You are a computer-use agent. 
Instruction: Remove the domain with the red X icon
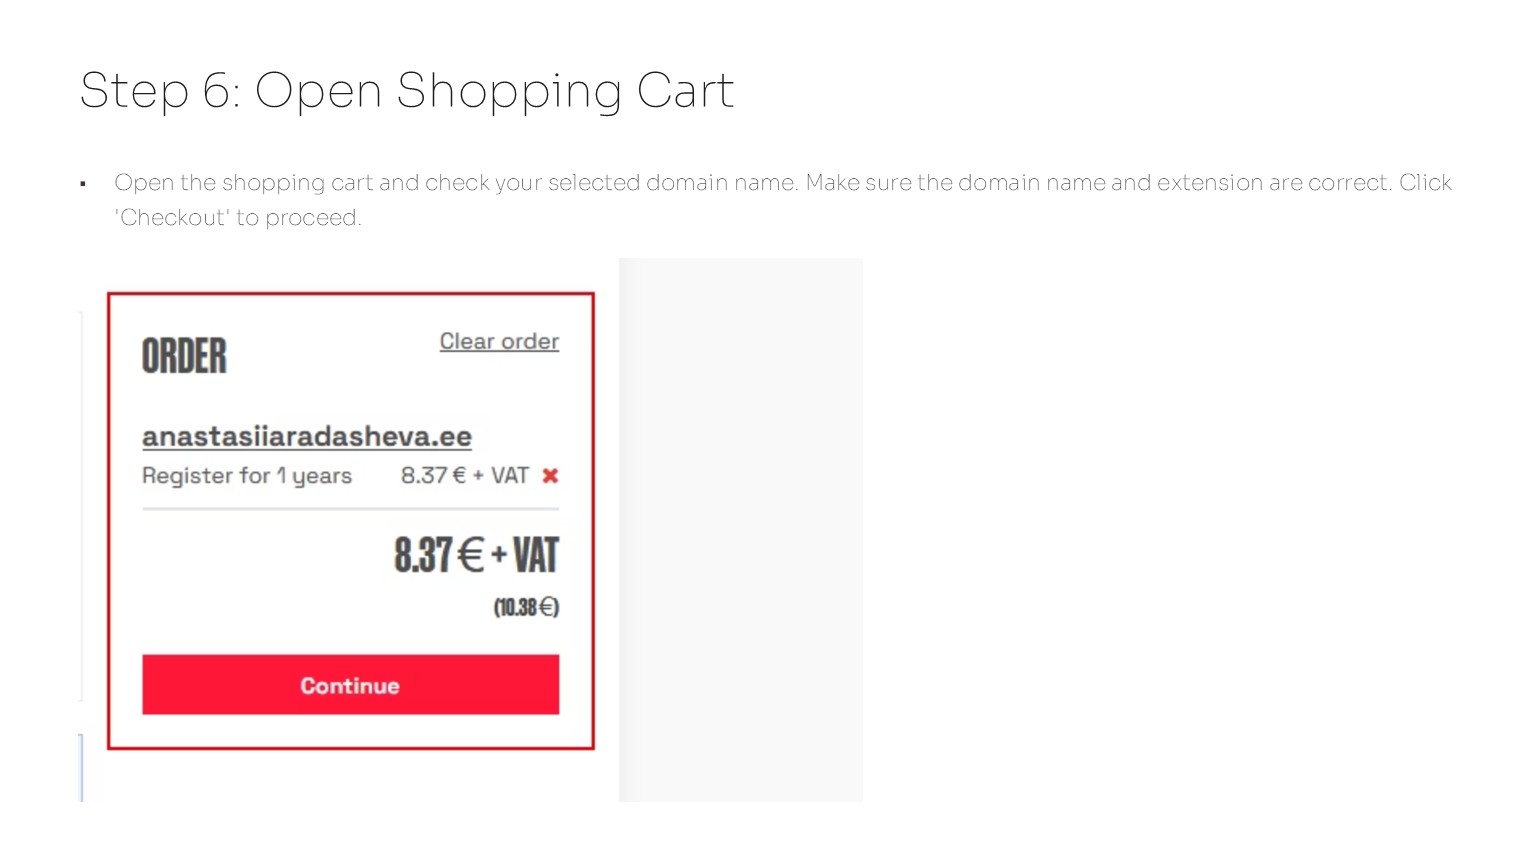coord(550,476)
